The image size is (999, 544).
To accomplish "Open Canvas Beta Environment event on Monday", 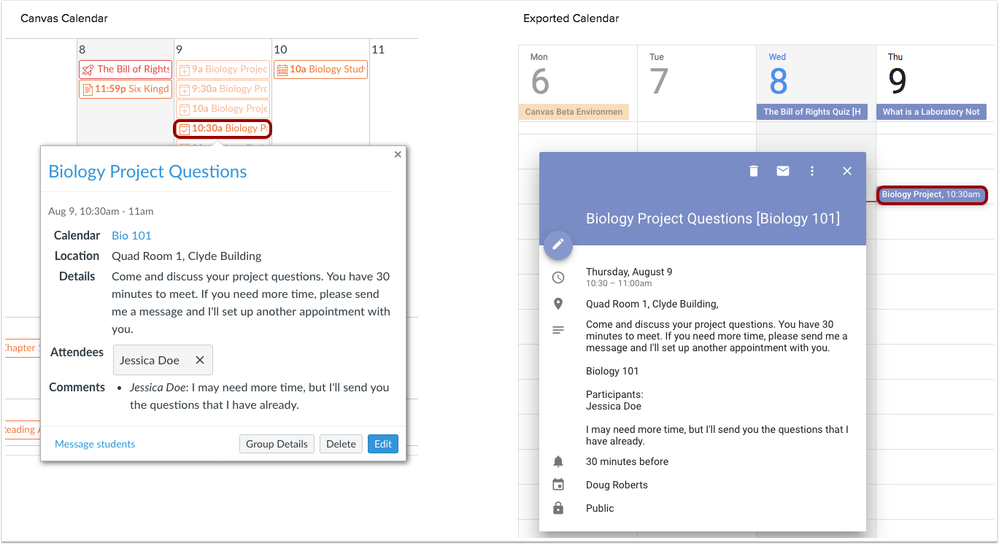I will coord(573,112).
